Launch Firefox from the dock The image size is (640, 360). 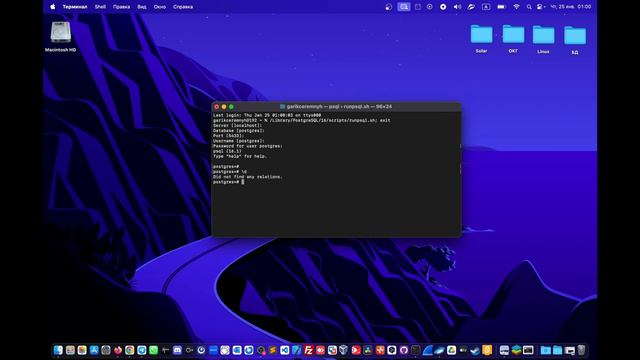(x=118, y=350)
